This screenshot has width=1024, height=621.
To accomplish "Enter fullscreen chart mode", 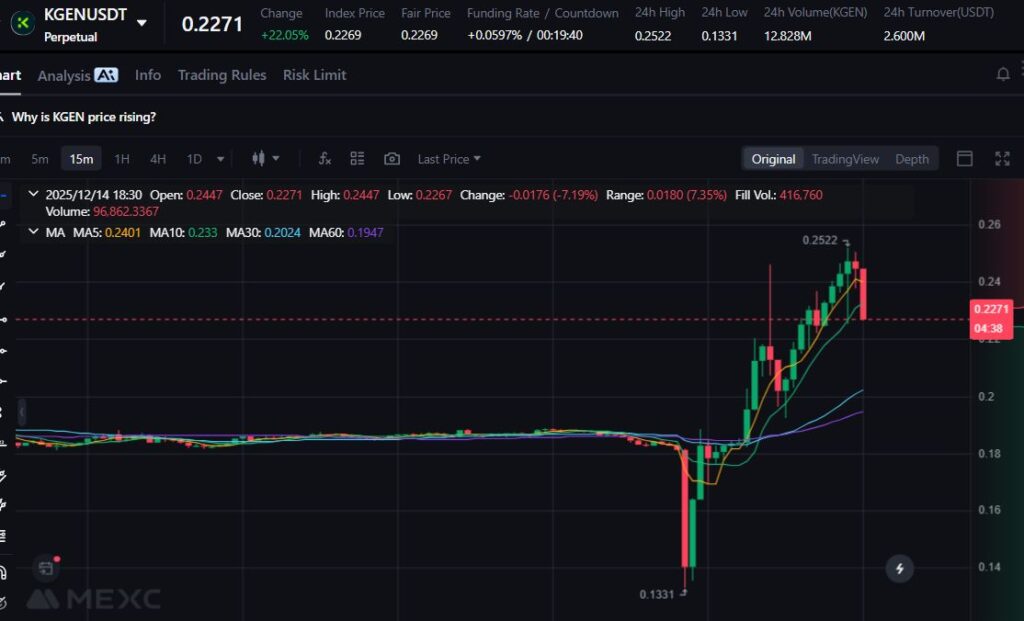I will (x=1002, y=159).
